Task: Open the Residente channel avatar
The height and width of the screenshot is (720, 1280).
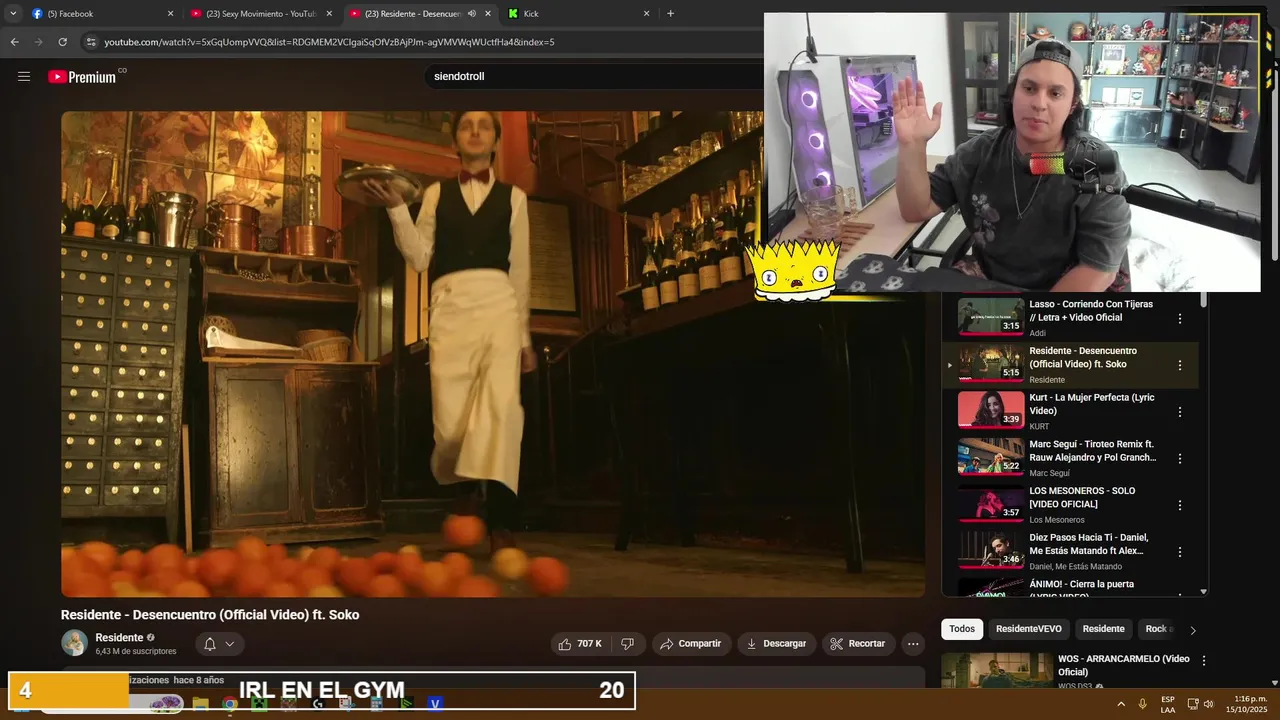Action: point(74,643)
